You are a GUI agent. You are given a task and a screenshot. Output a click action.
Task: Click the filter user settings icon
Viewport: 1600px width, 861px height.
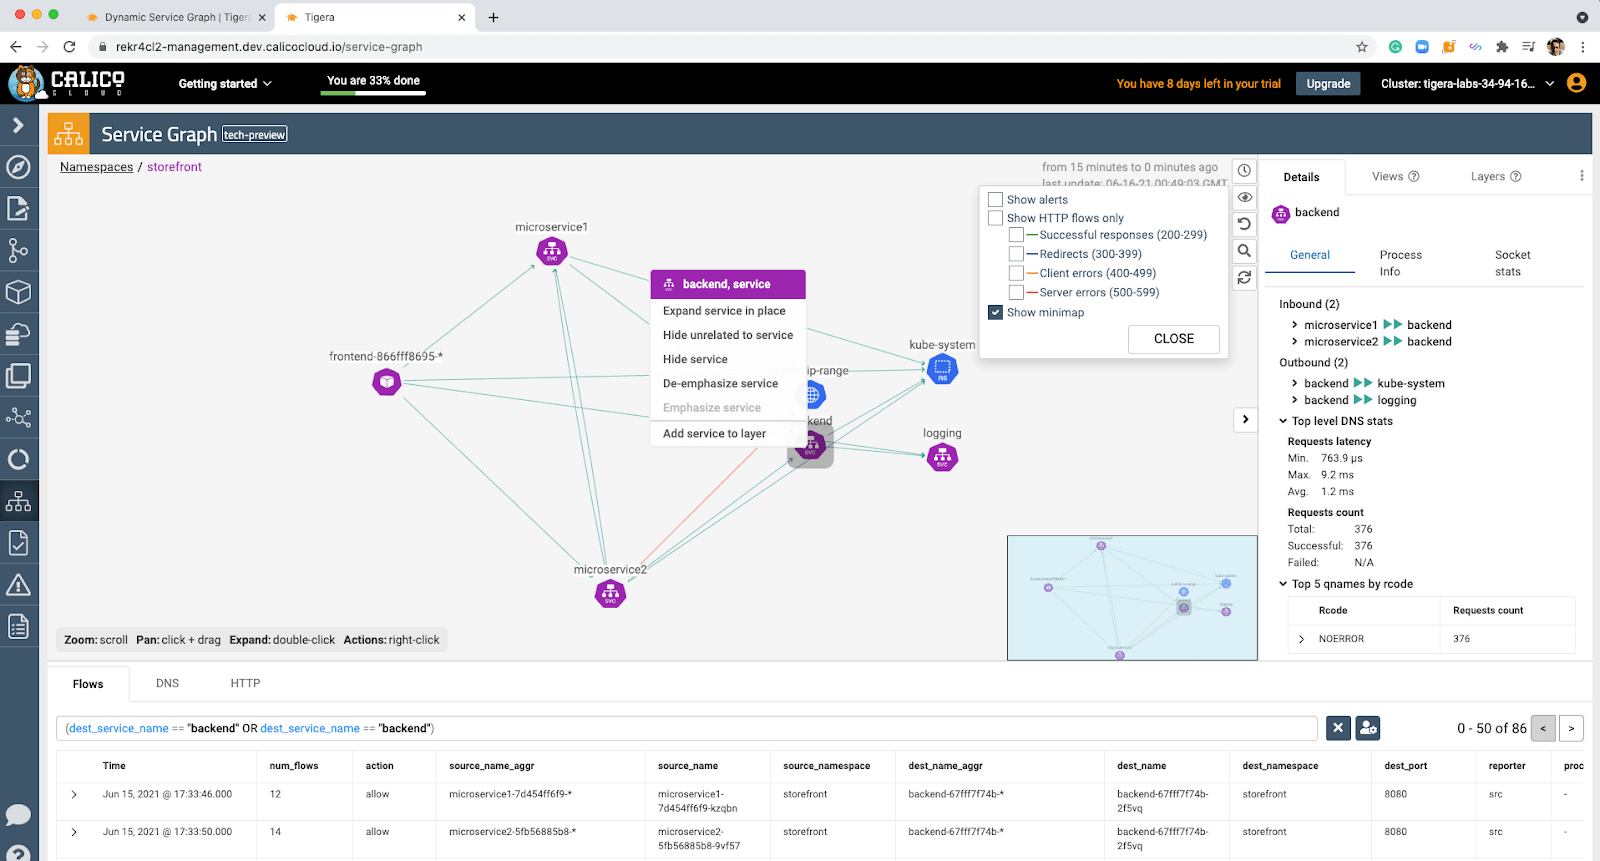pos(1368,728)
